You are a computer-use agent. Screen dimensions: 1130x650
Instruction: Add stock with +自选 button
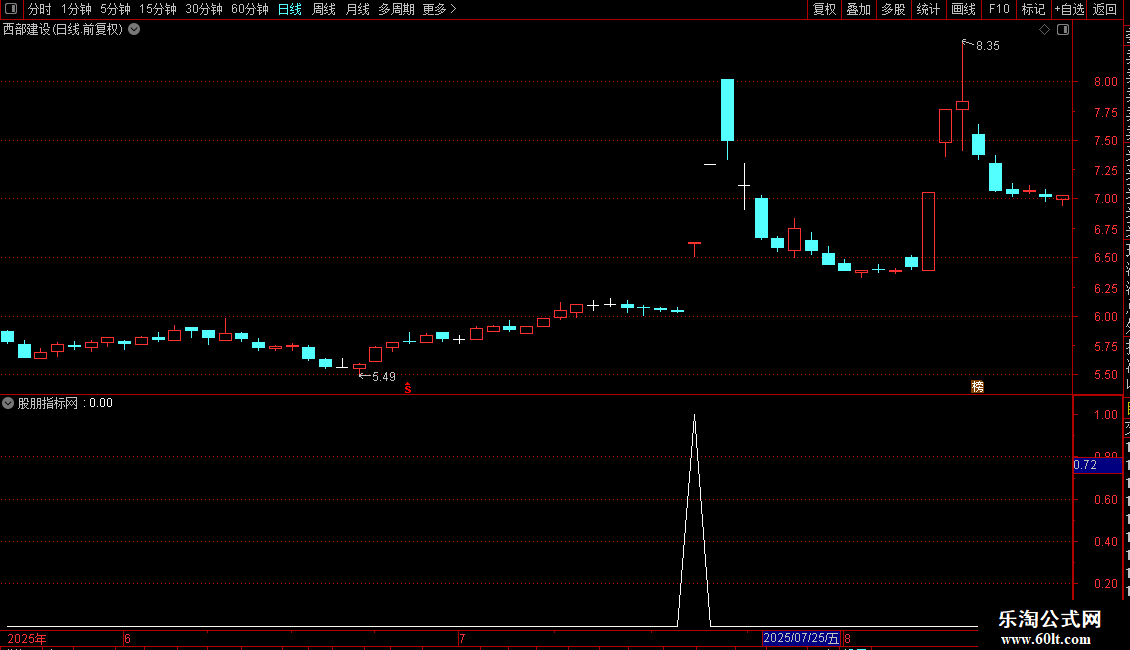pos(1069,9)
